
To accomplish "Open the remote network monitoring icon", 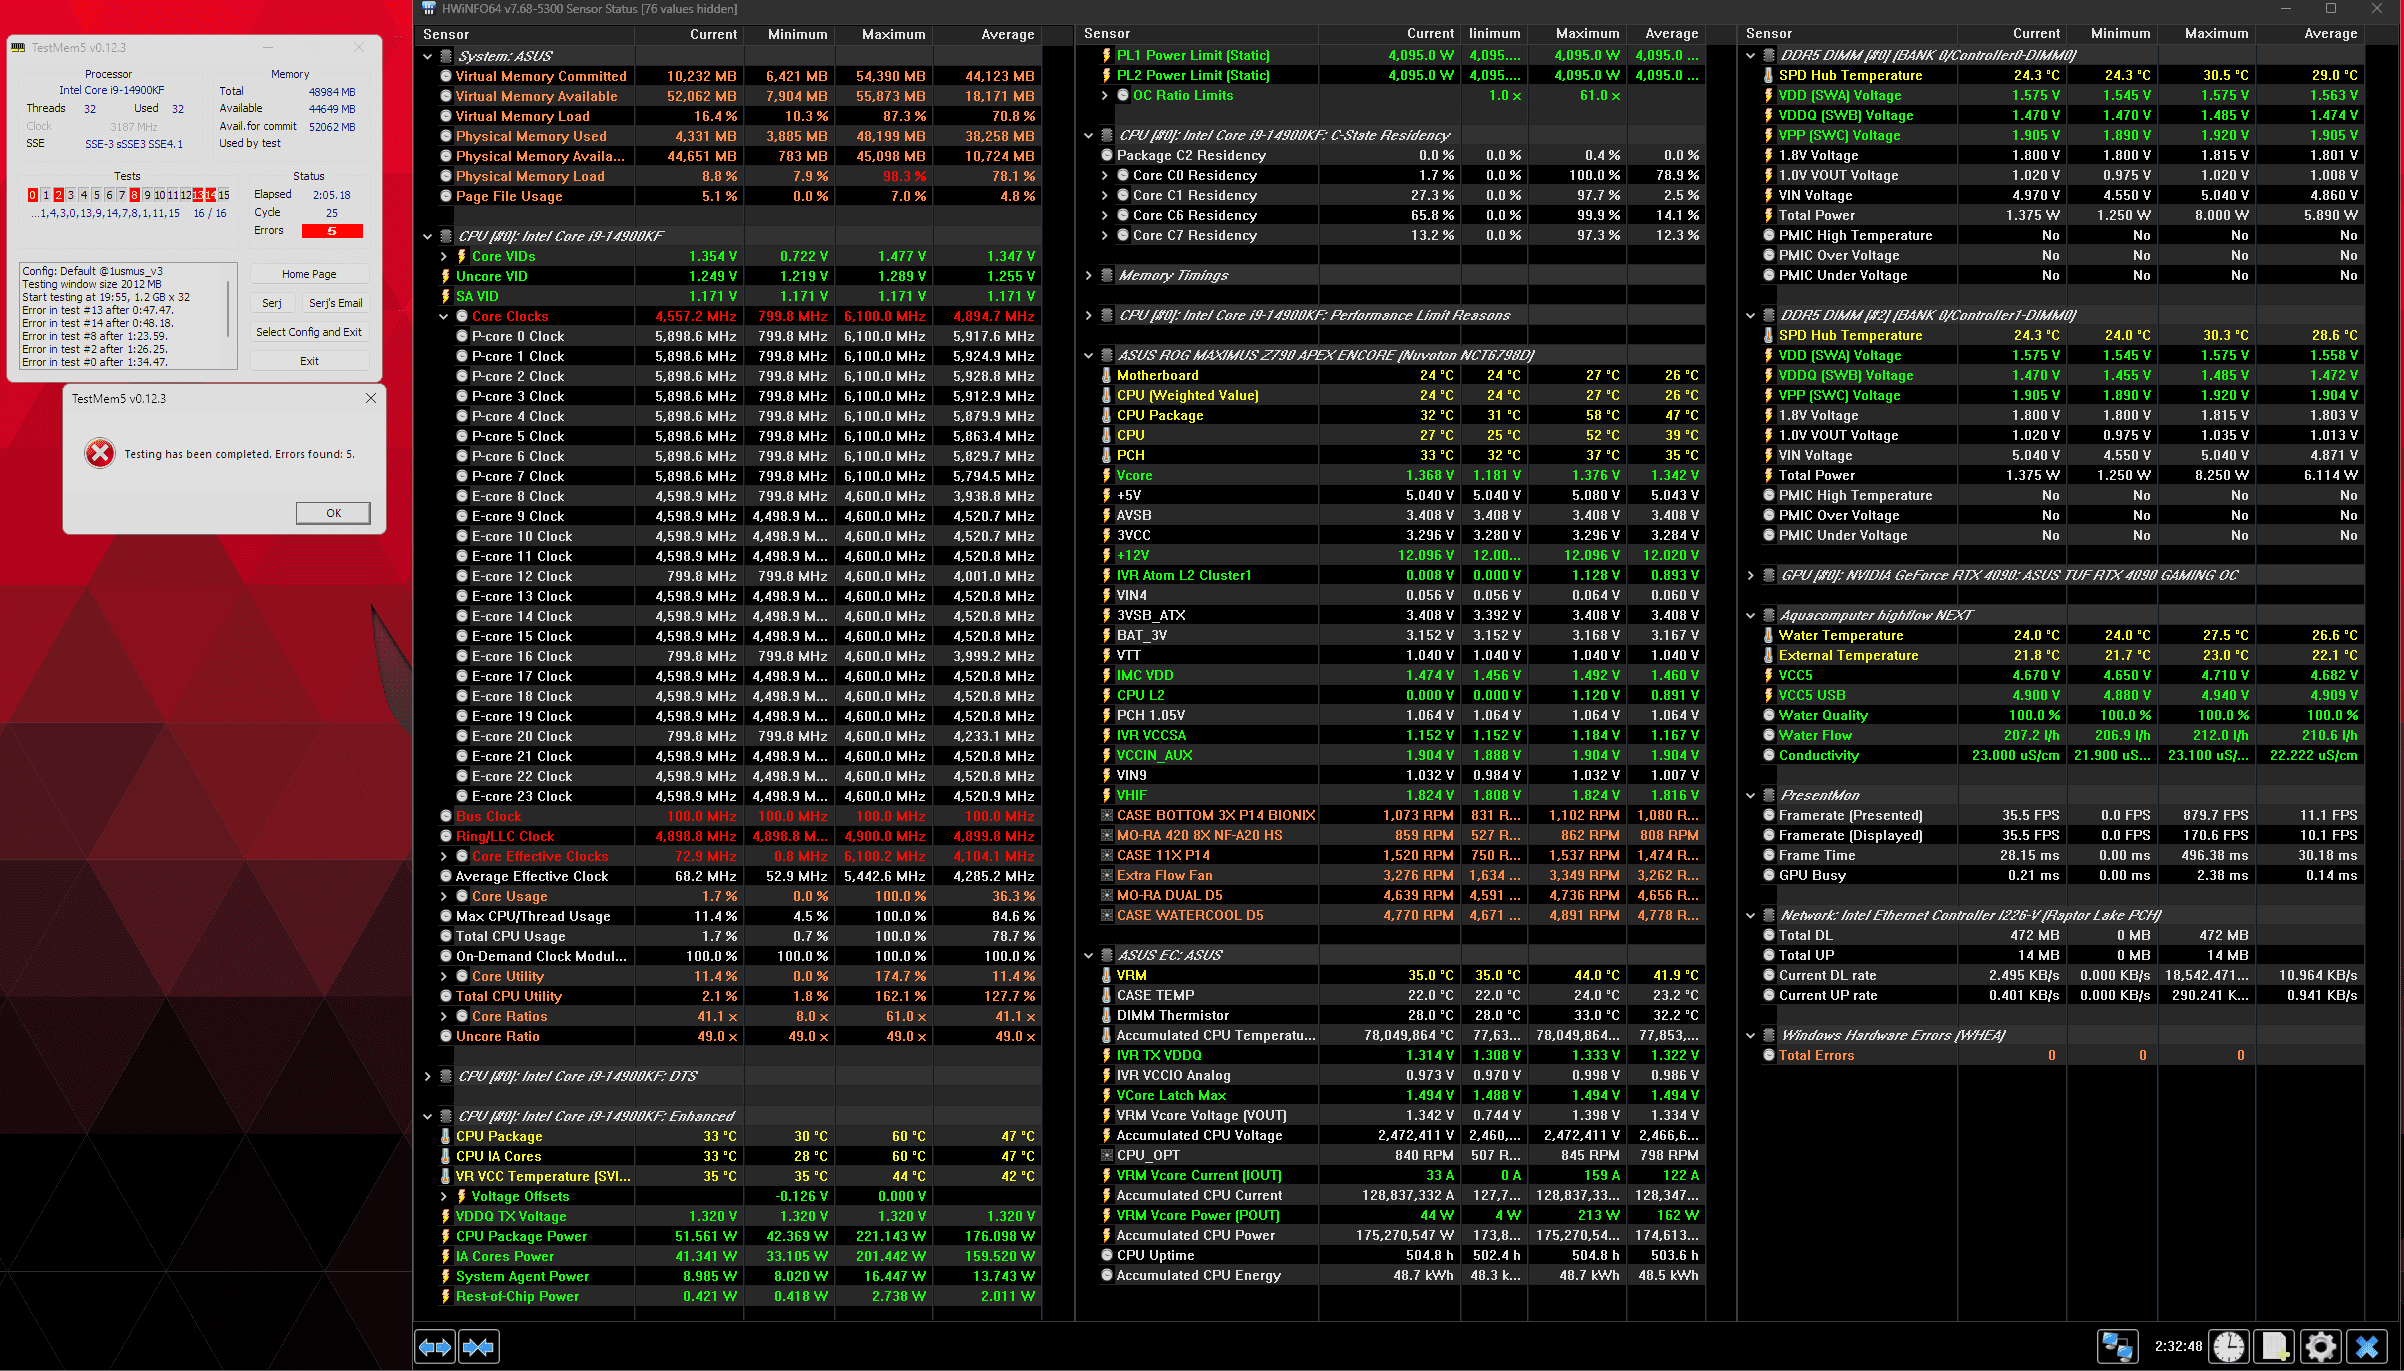I will pos(2117,1346).
